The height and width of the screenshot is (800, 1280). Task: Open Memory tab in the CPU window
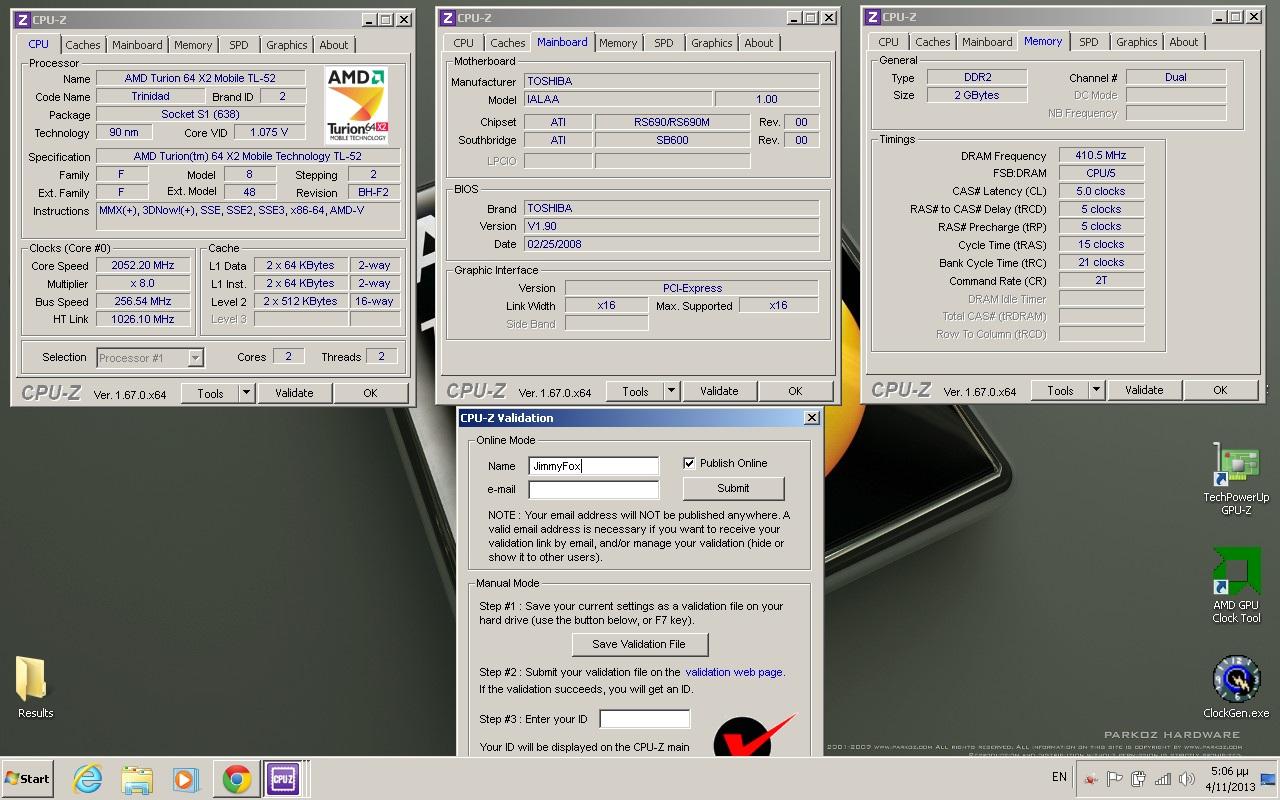193,45
